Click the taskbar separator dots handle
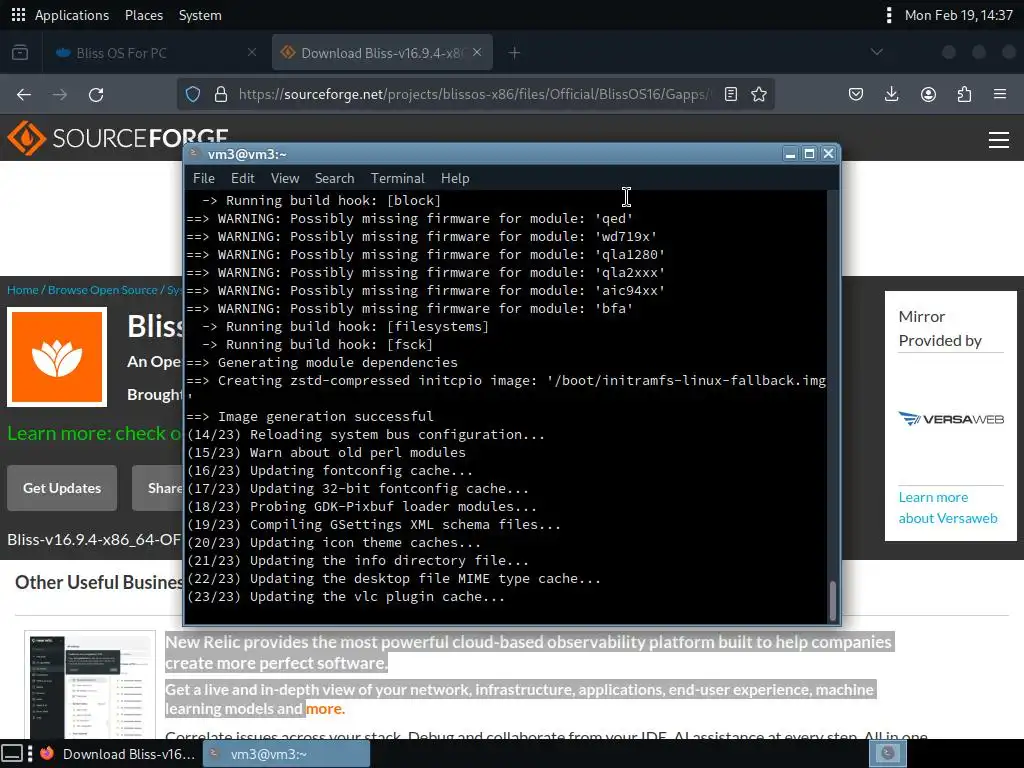 [29, 754]
